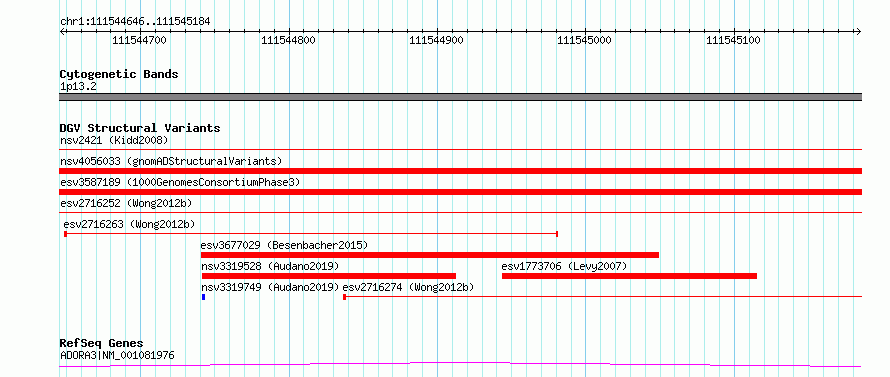The width and height of the screenshot is (890, 377).
Task: Open variant nsv3319749 (Audano2019)
Action: click(270, 287)
